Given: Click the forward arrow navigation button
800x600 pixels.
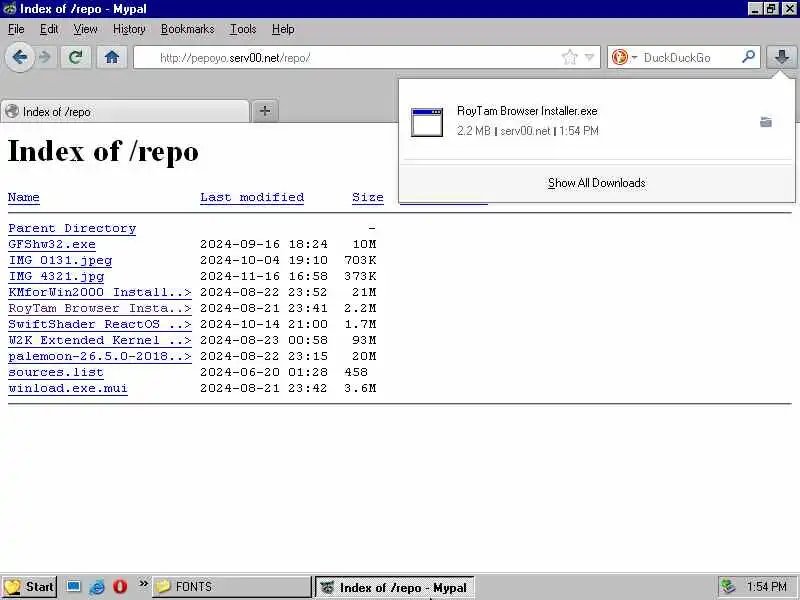Looking at the screenshot, I should click(x=46, y=57).
